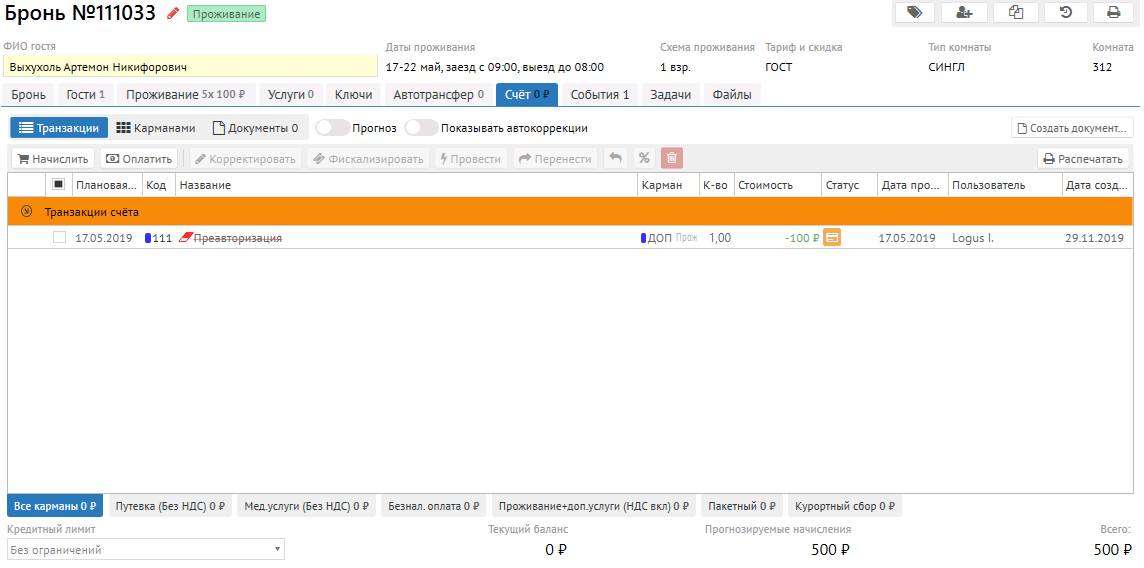Select the Проживание+доп.услуги (НДС вкл) pocket

click(593, 506)
